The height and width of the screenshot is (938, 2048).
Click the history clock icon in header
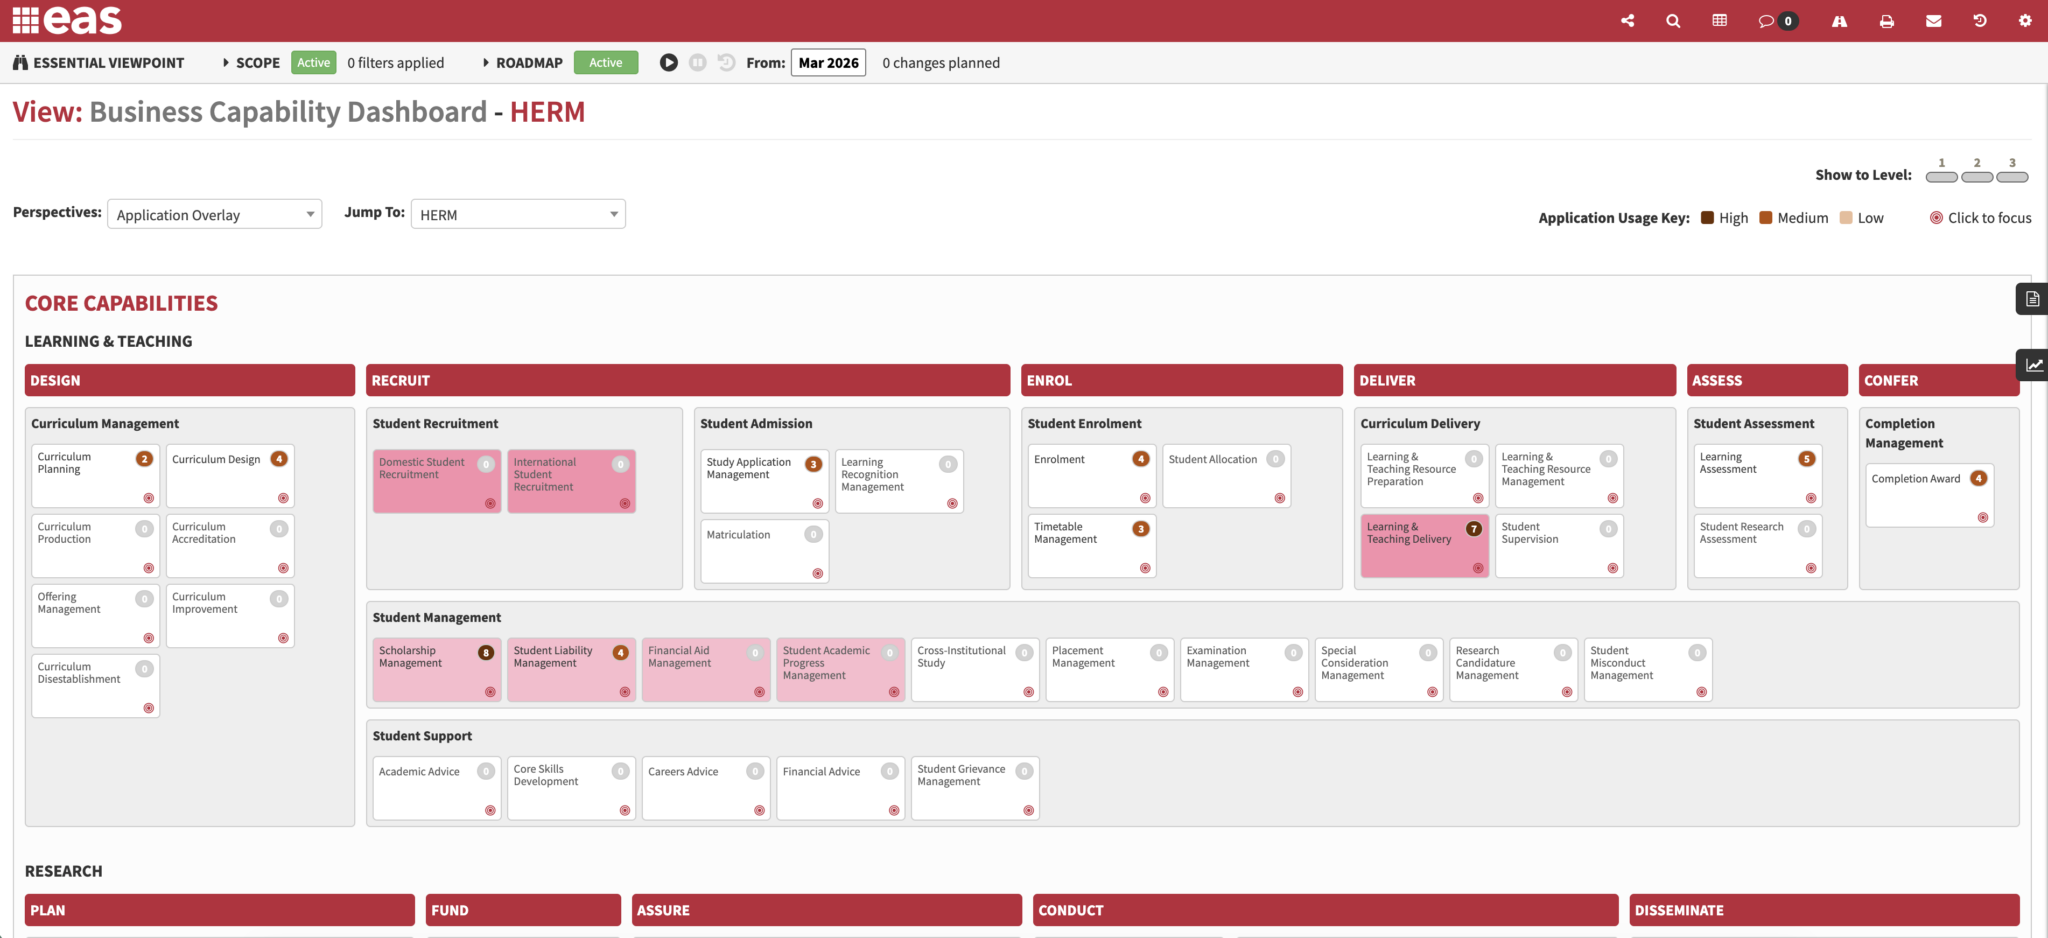point(1980,20)
